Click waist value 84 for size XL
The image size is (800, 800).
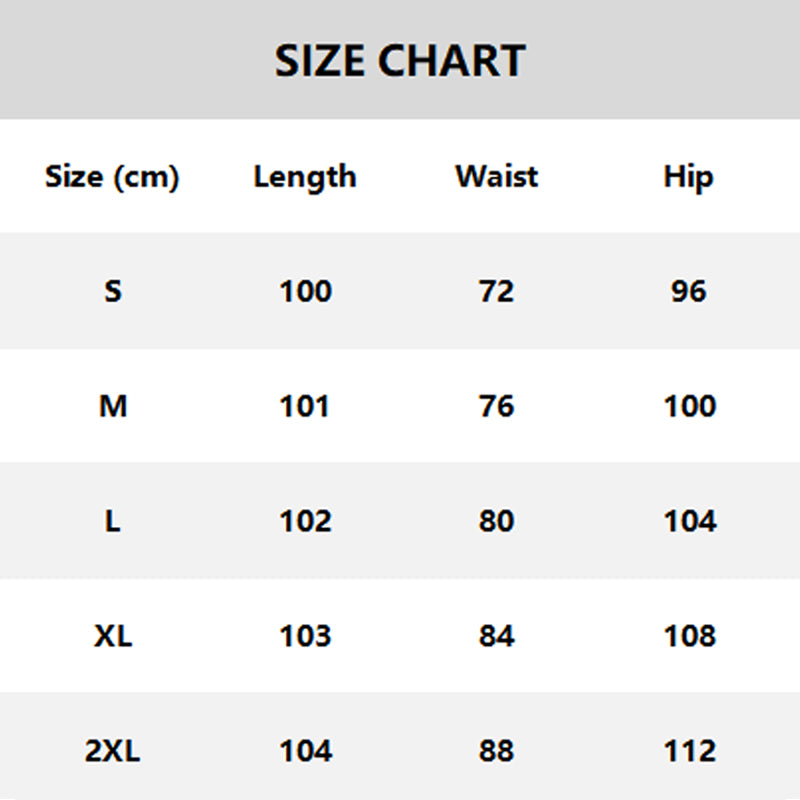pos(497,636)
